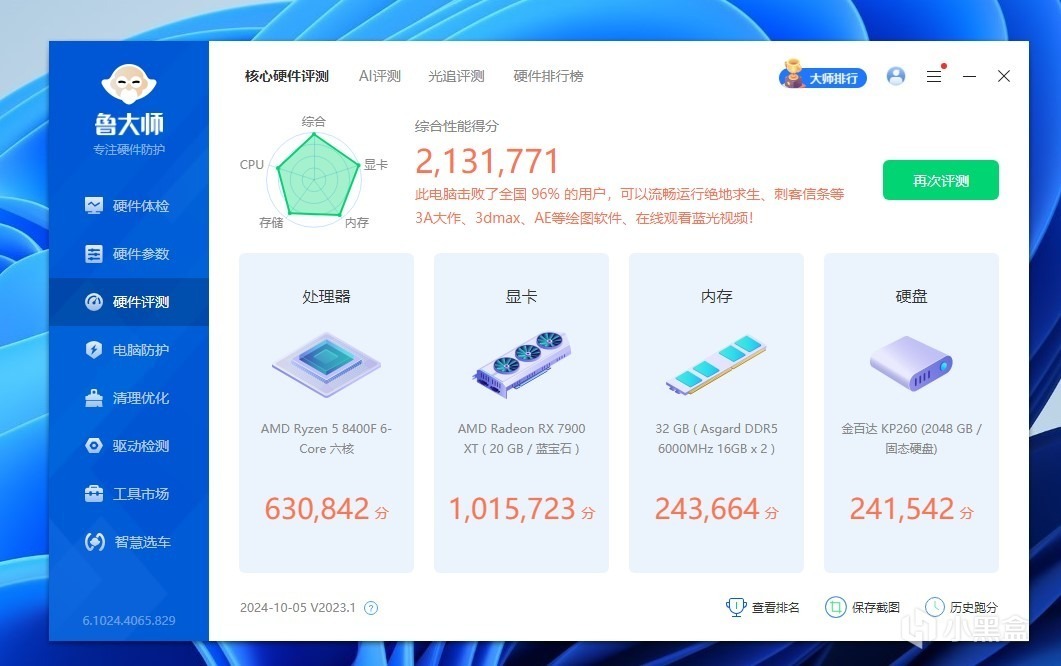
Task: Click 历史跑分 link
Action: [962, 607]
